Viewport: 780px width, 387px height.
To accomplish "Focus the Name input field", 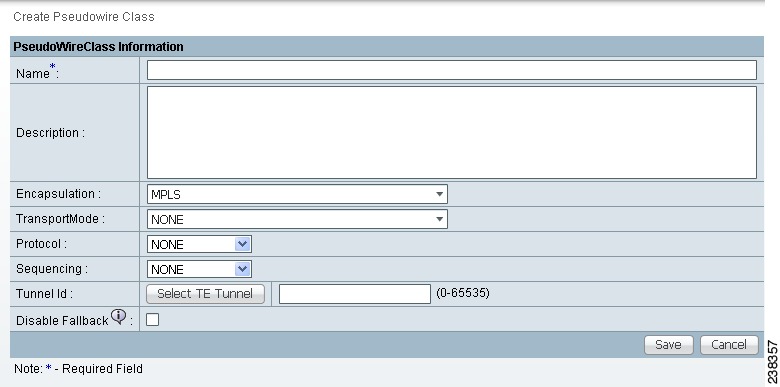I will [x=452, y=70].
